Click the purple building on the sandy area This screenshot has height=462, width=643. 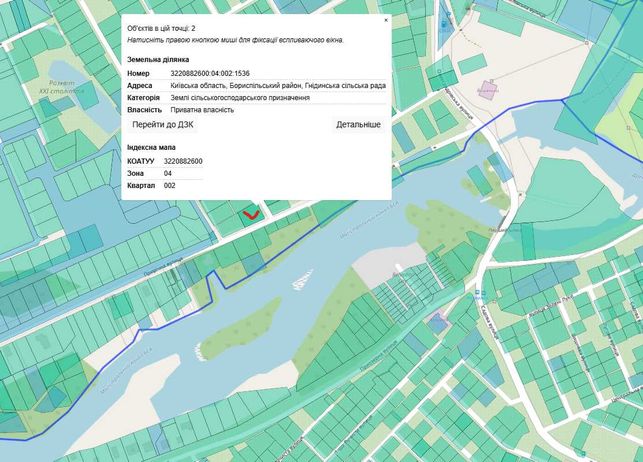click(488, 89)
